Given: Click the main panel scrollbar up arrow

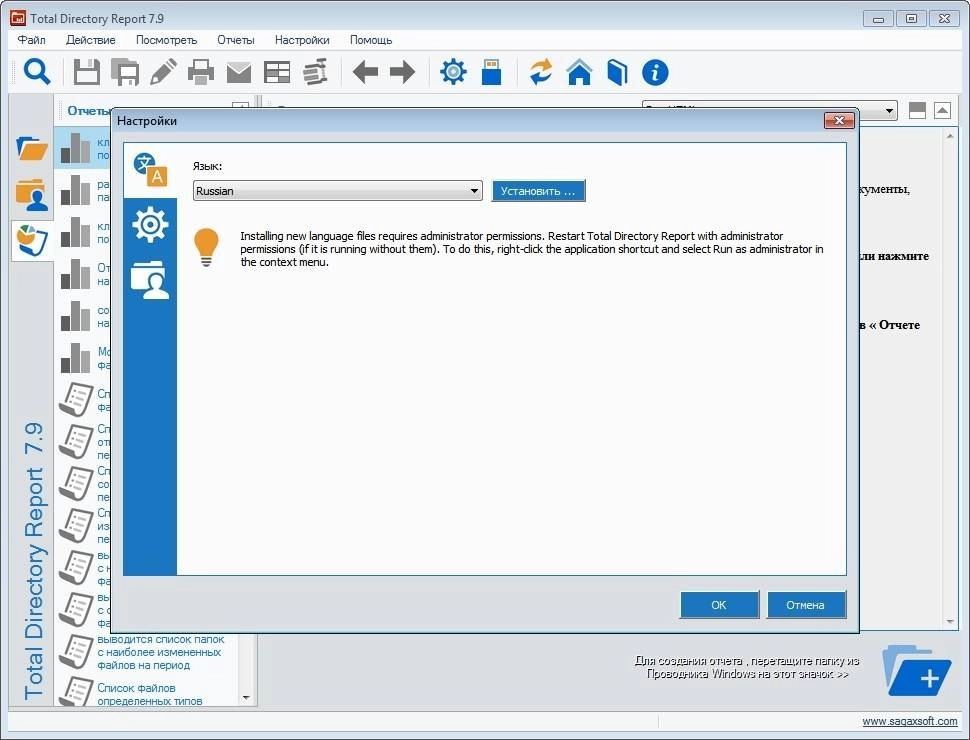Looking at the screenshot, I should coord(950,136).
